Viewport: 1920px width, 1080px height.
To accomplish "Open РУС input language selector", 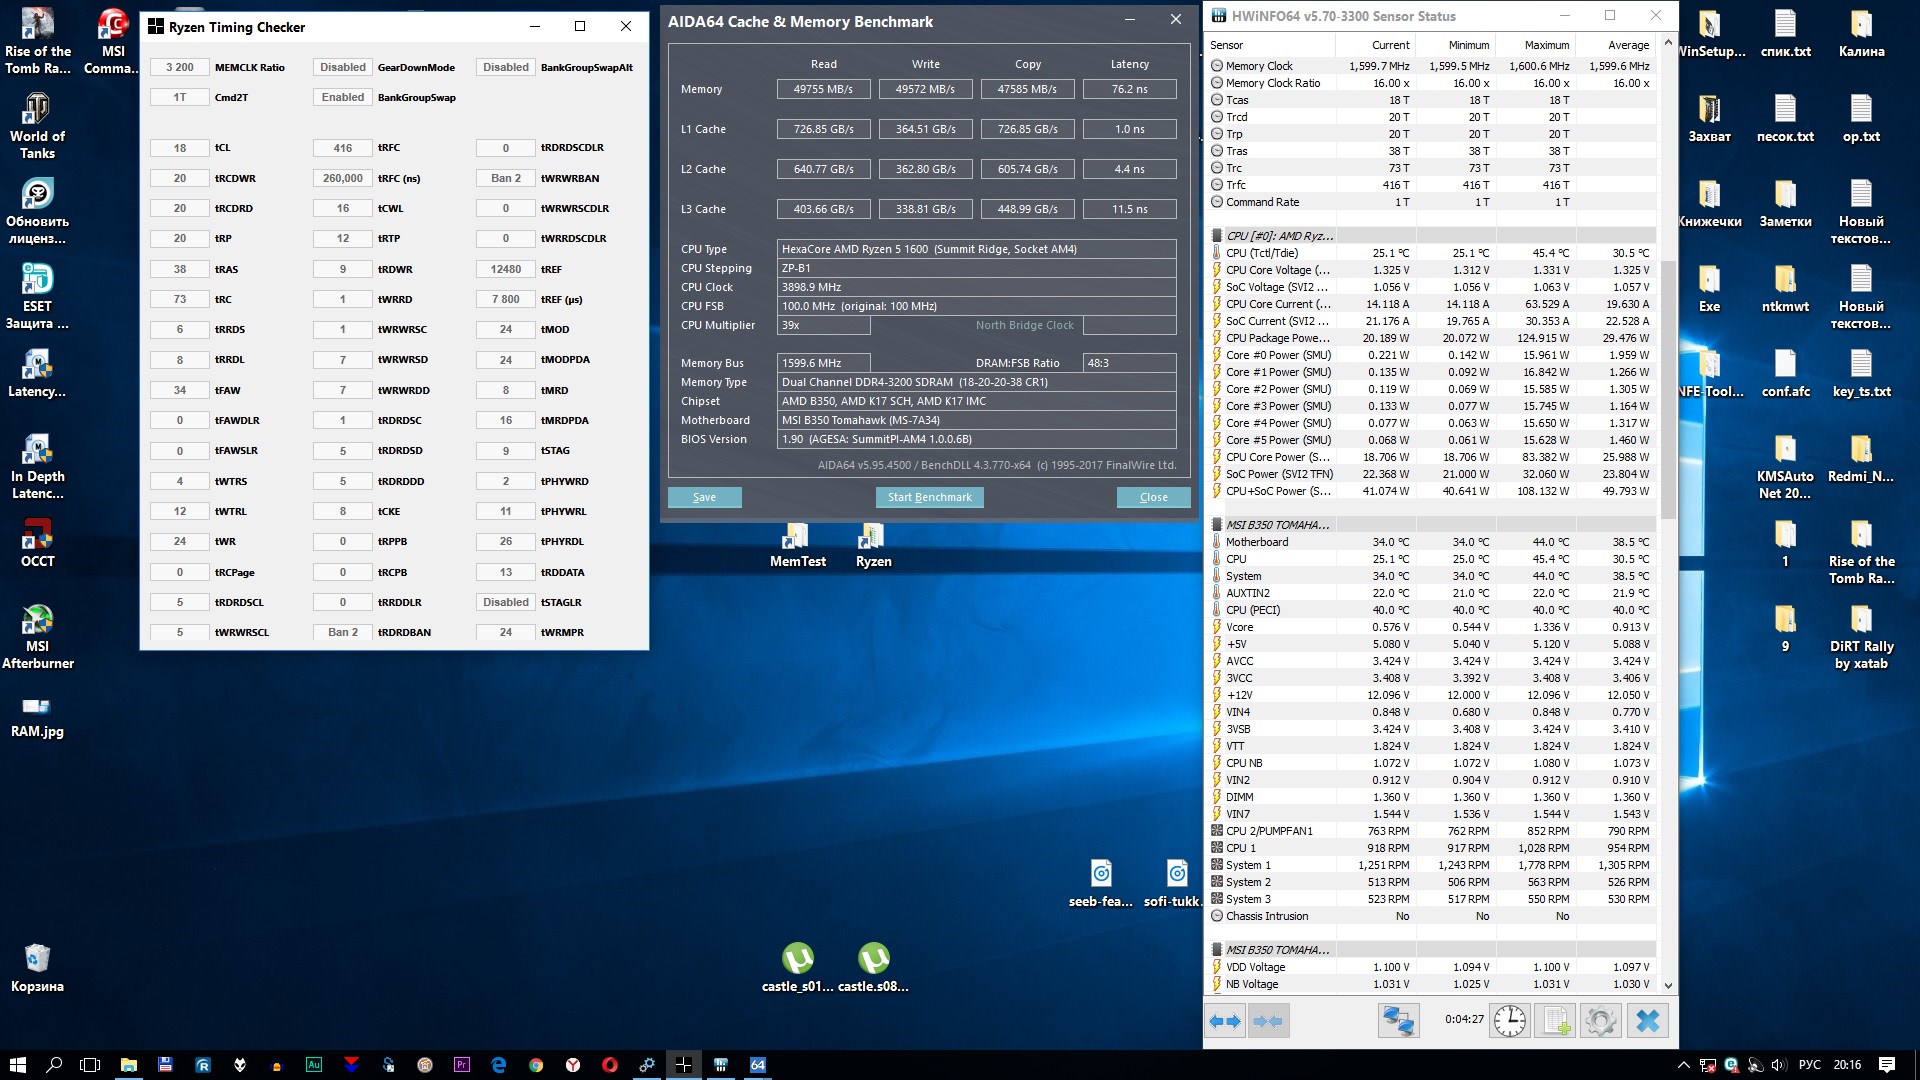I will [1809, 1065].
